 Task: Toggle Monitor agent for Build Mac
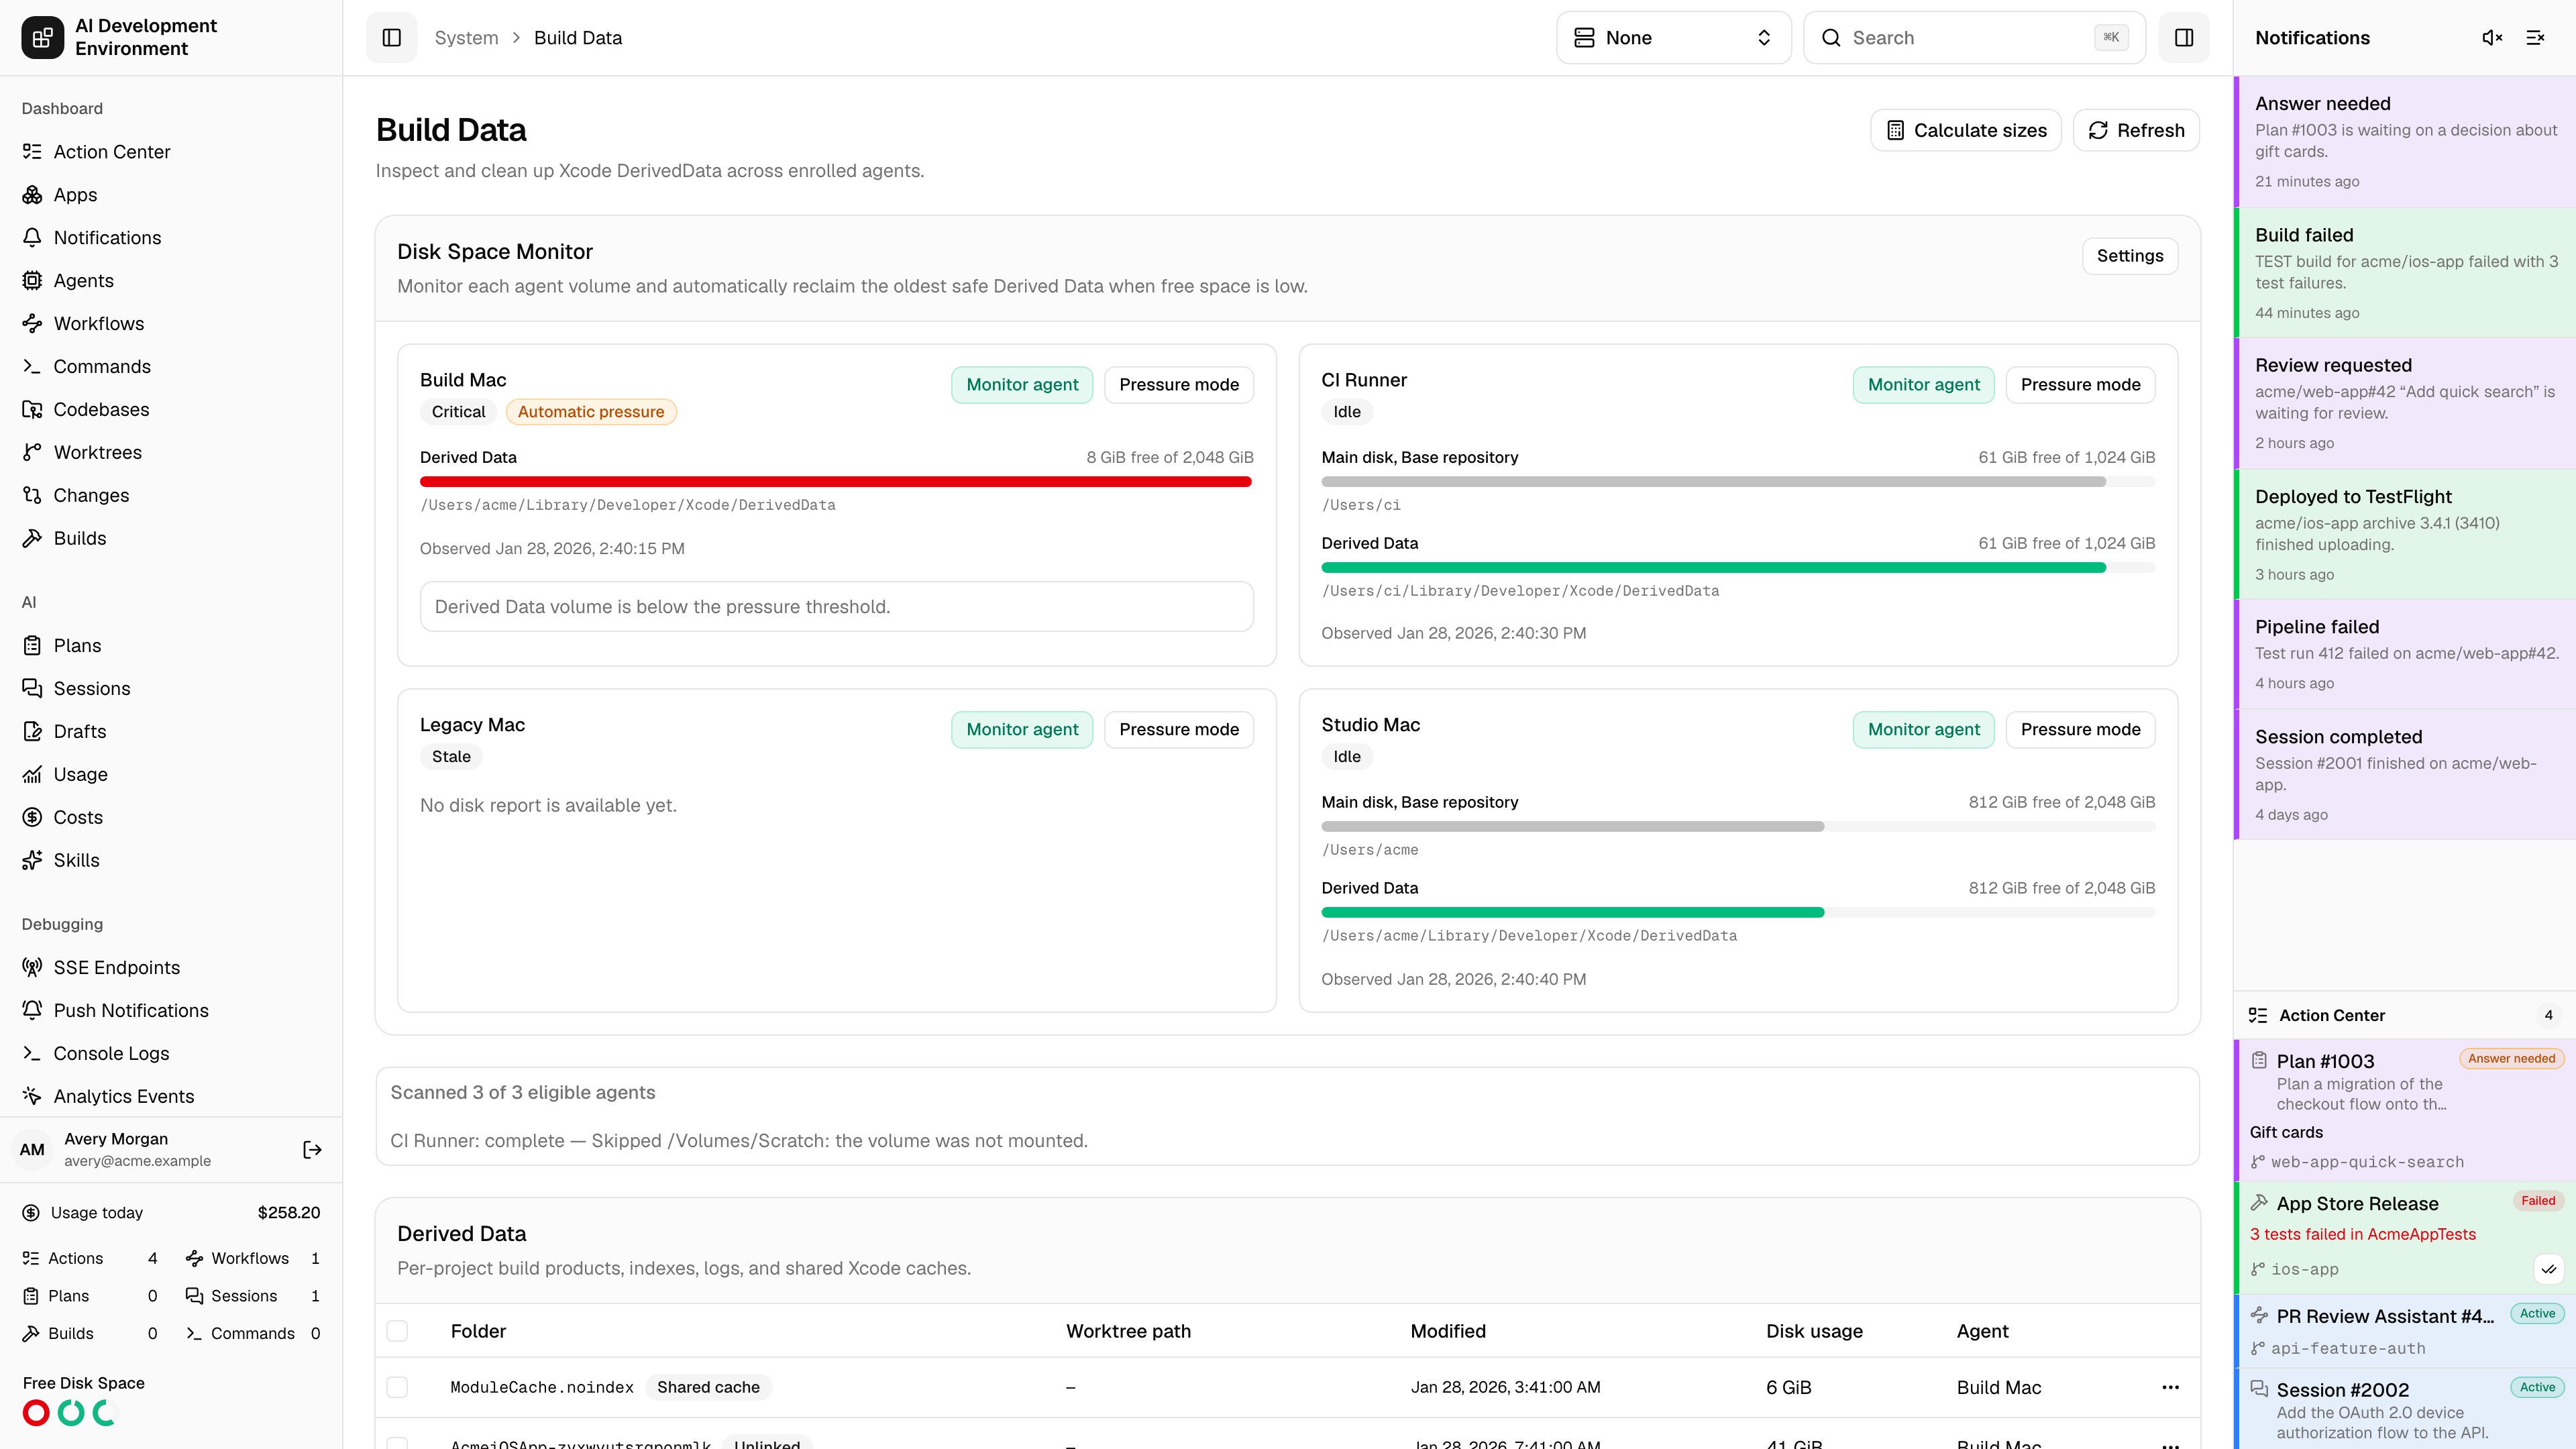click(1022, 385)
